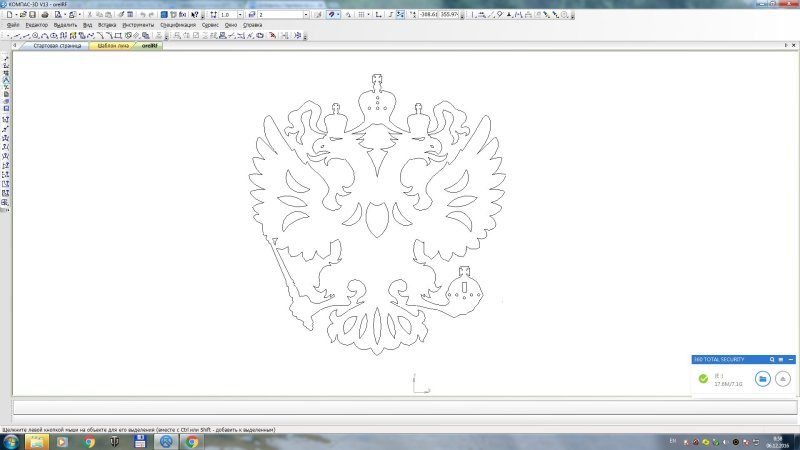
Task: Click the X coordinate input field
Action: pos(431,15)
